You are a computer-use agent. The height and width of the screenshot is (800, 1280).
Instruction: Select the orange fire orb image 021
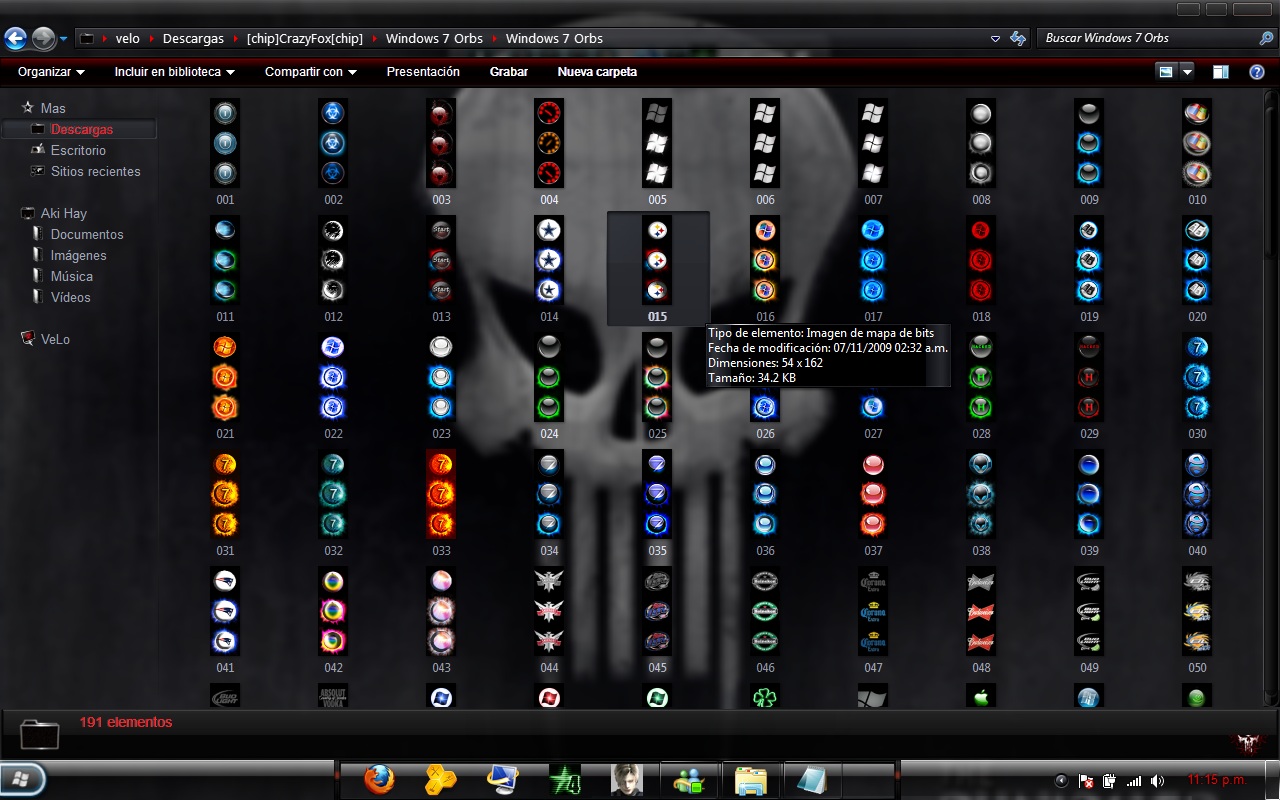pyautogui.click(x=225, y=377)
